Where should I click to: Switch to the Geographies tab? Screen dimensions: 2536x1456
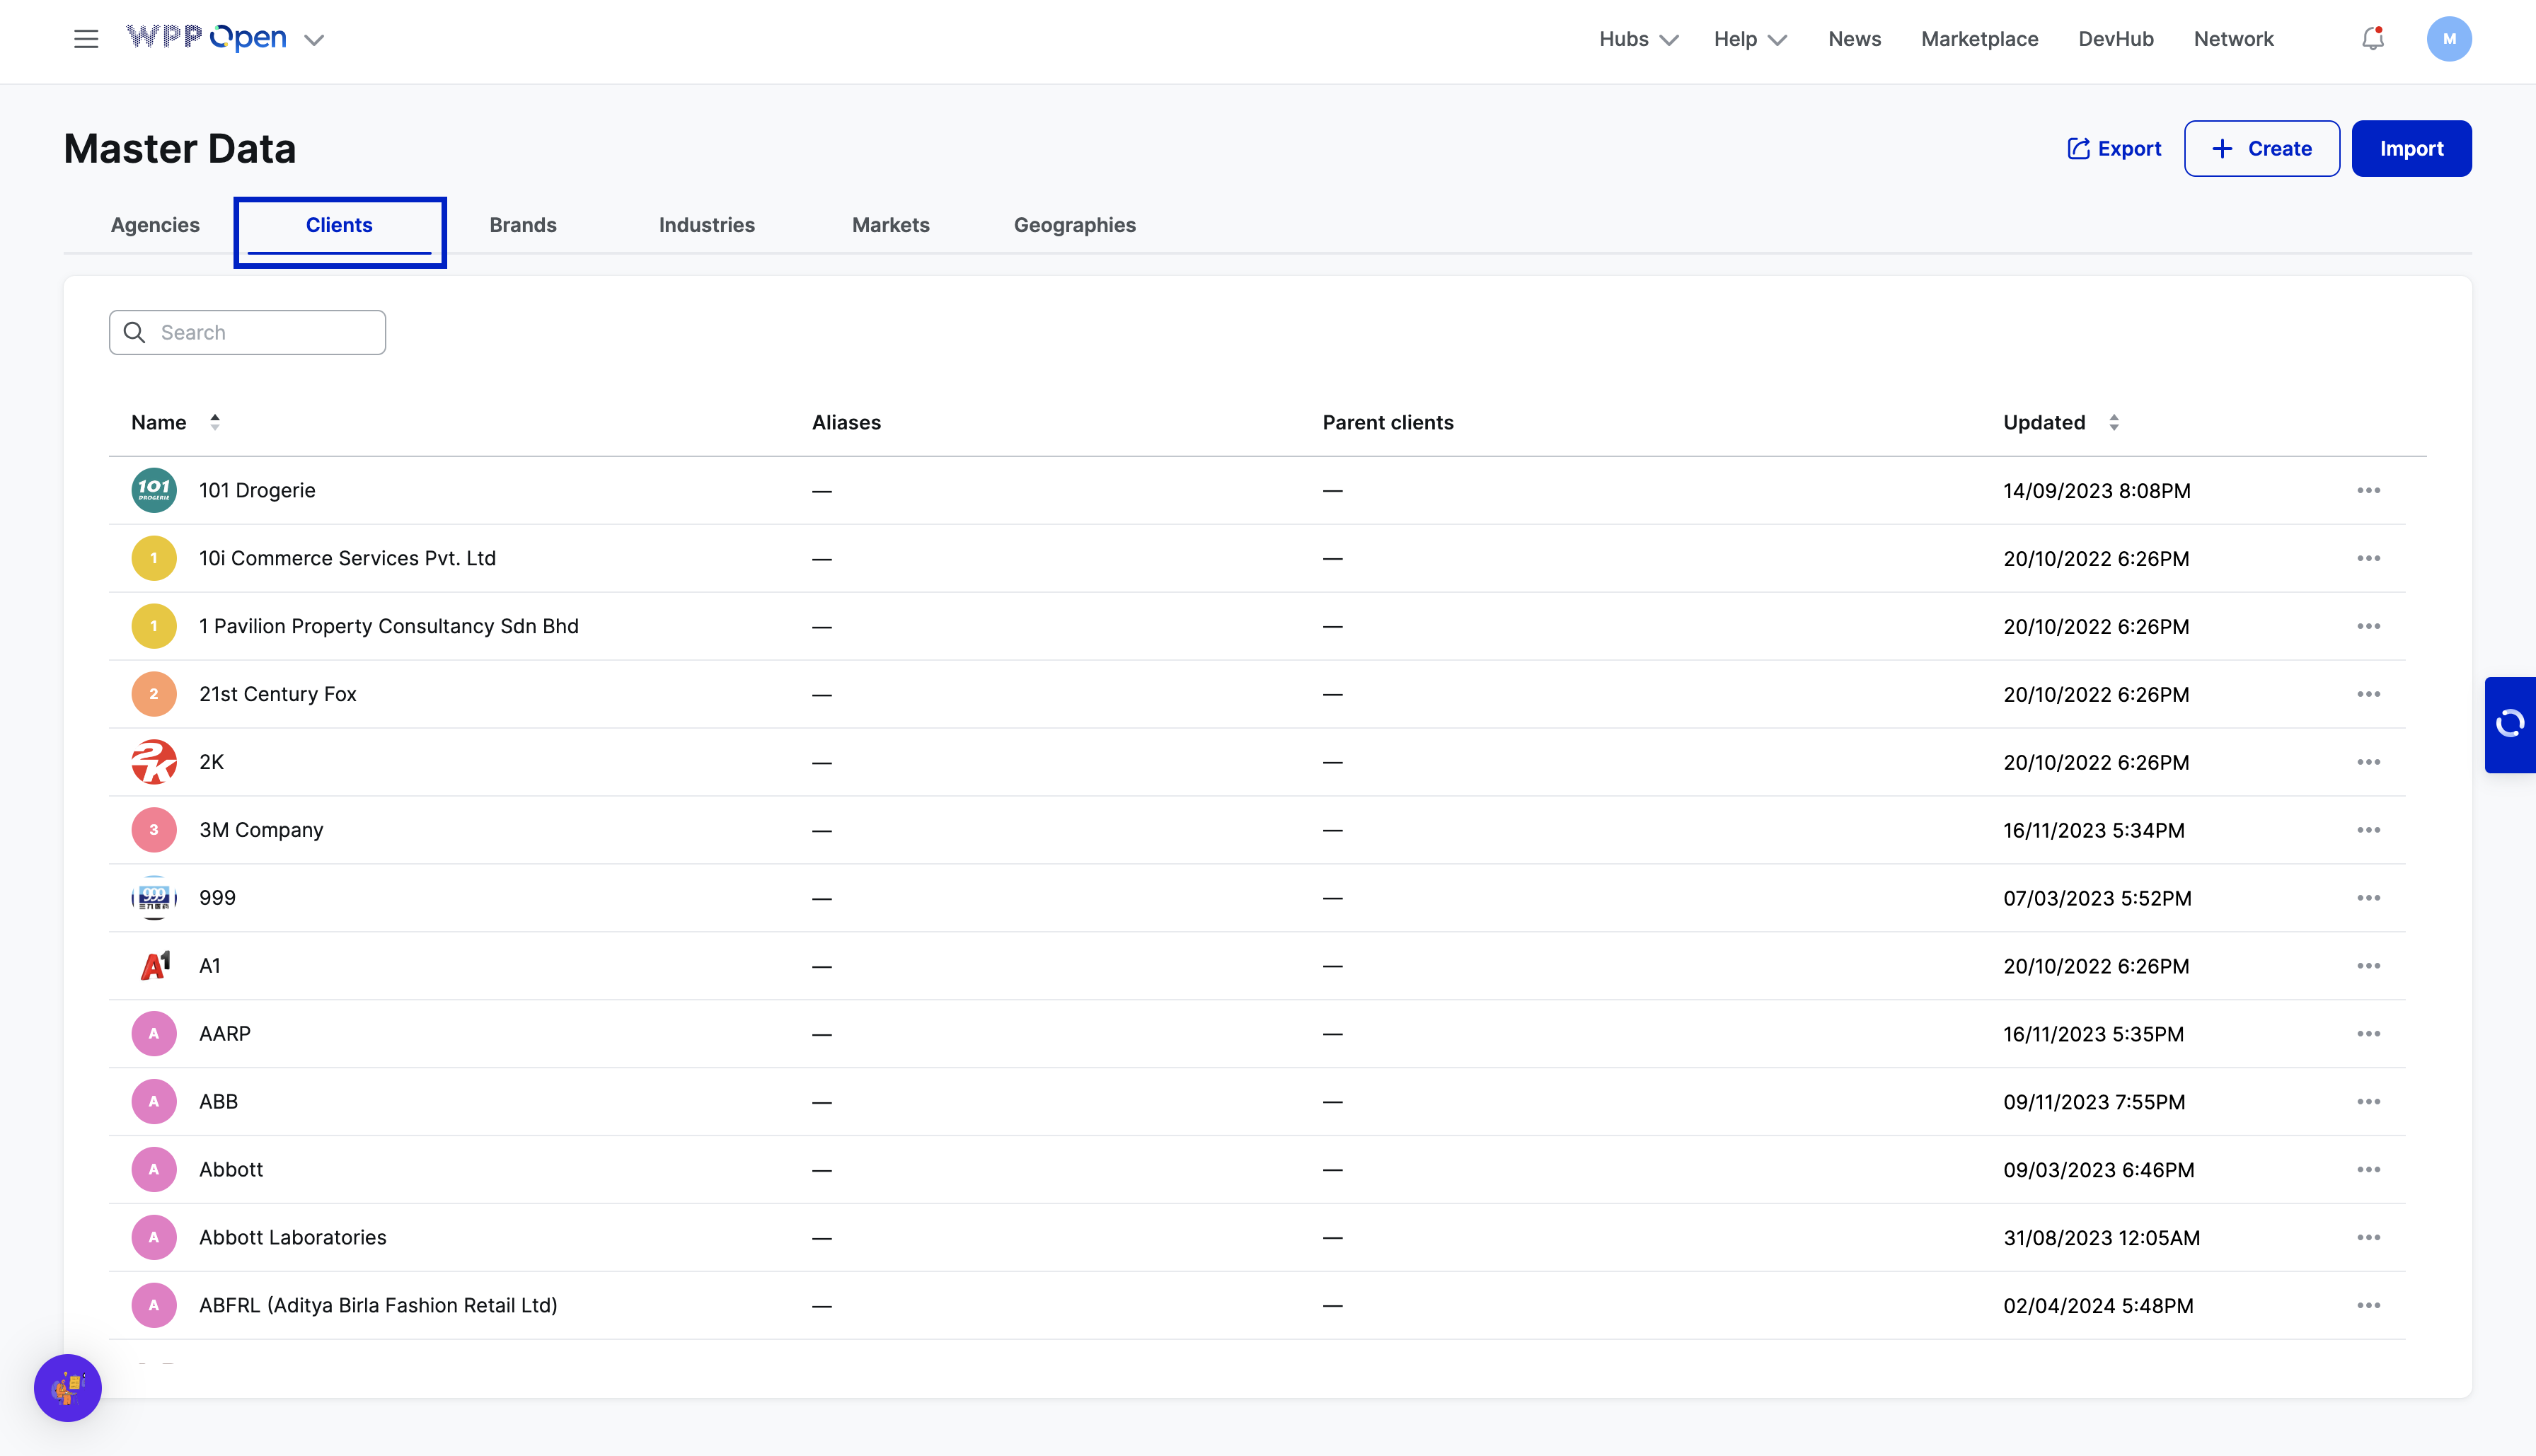[1074, 225]
